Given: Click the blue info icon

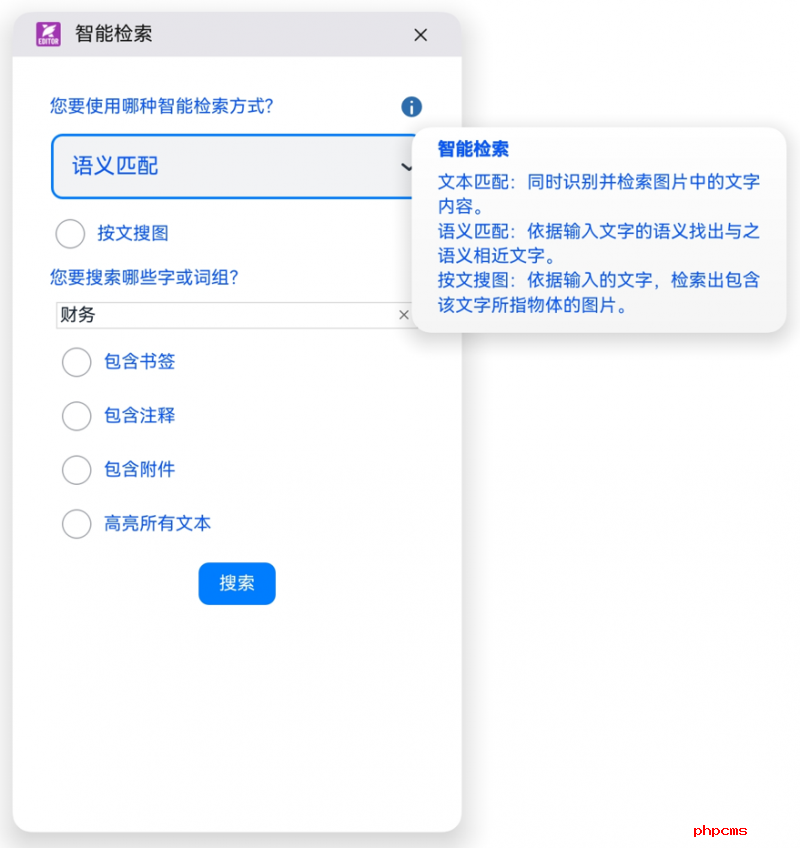Looking at the screenshot, I should click(x=411, y=107).
